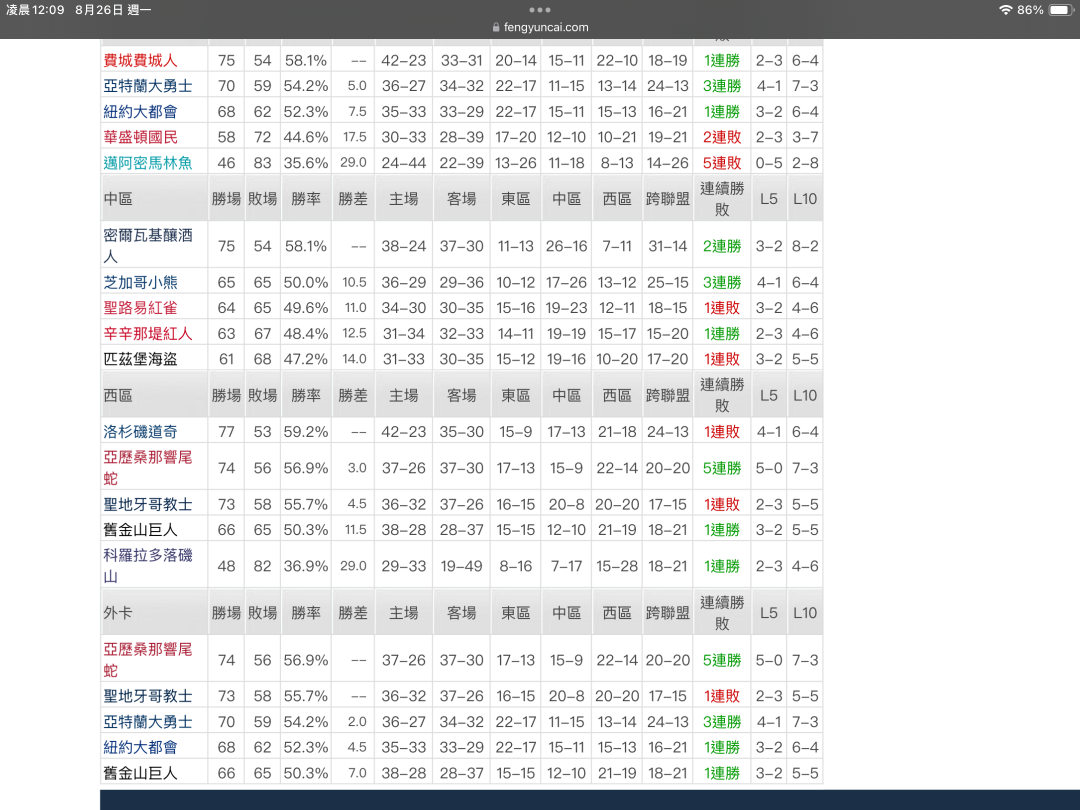The width and height of the screenshot is (1080, 810).
Task: Open 亞特蘭大勇士 link in the 外卡 section
Action: click(x=148, y=722)
